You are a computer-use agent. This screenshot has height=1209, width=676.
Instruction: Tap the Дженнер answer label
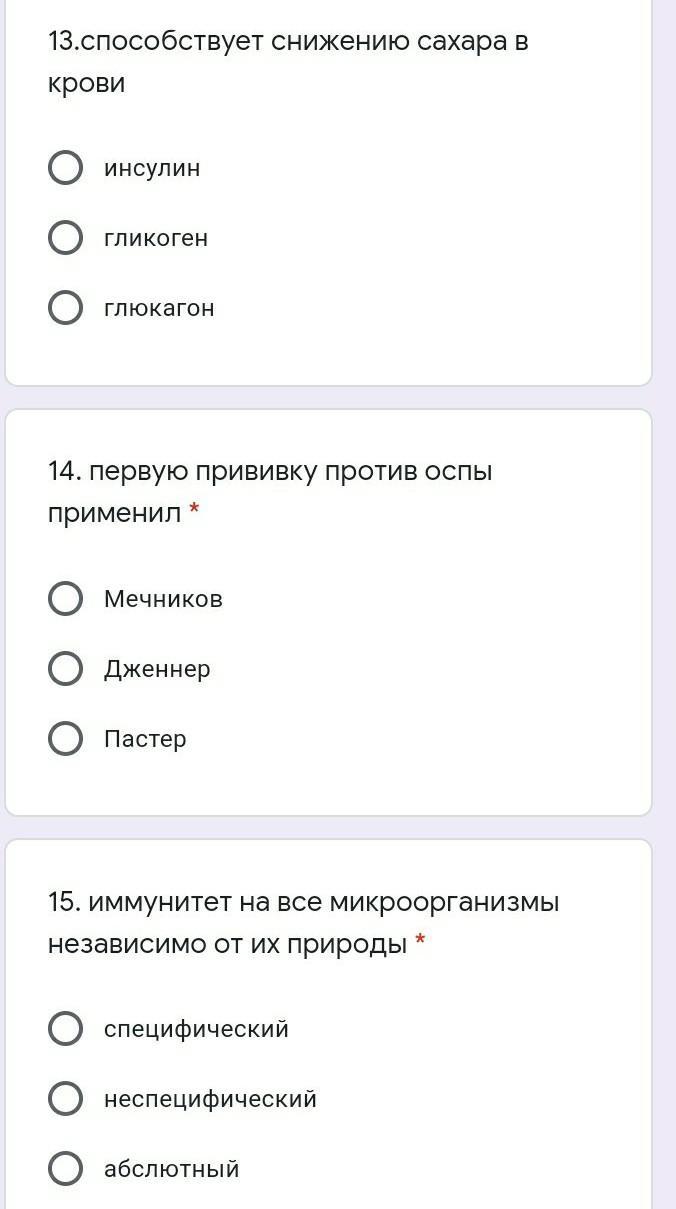[157, 669]
